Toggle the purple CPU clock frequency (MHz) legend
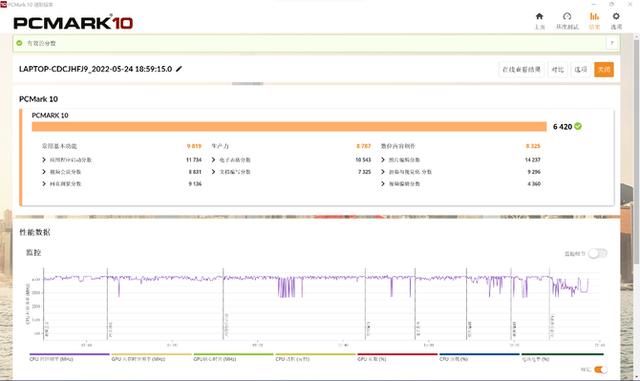The height and width of the screenshot is (381, 640). tap(69, 357)
